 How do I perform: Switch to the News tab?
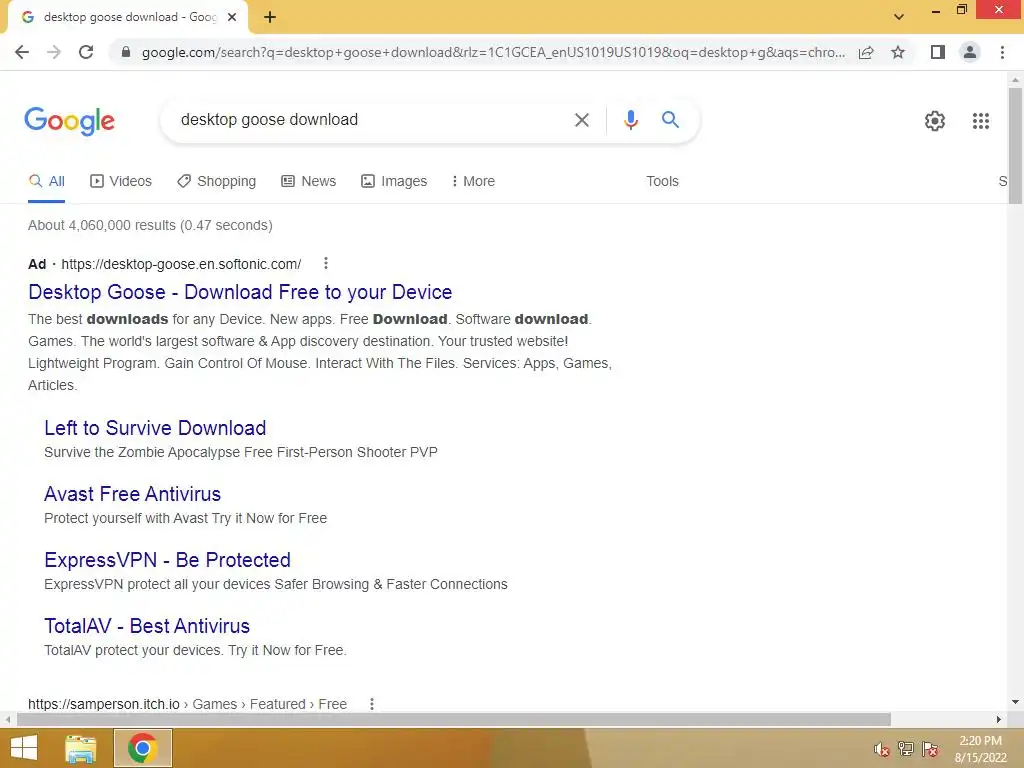coord(309,182)
